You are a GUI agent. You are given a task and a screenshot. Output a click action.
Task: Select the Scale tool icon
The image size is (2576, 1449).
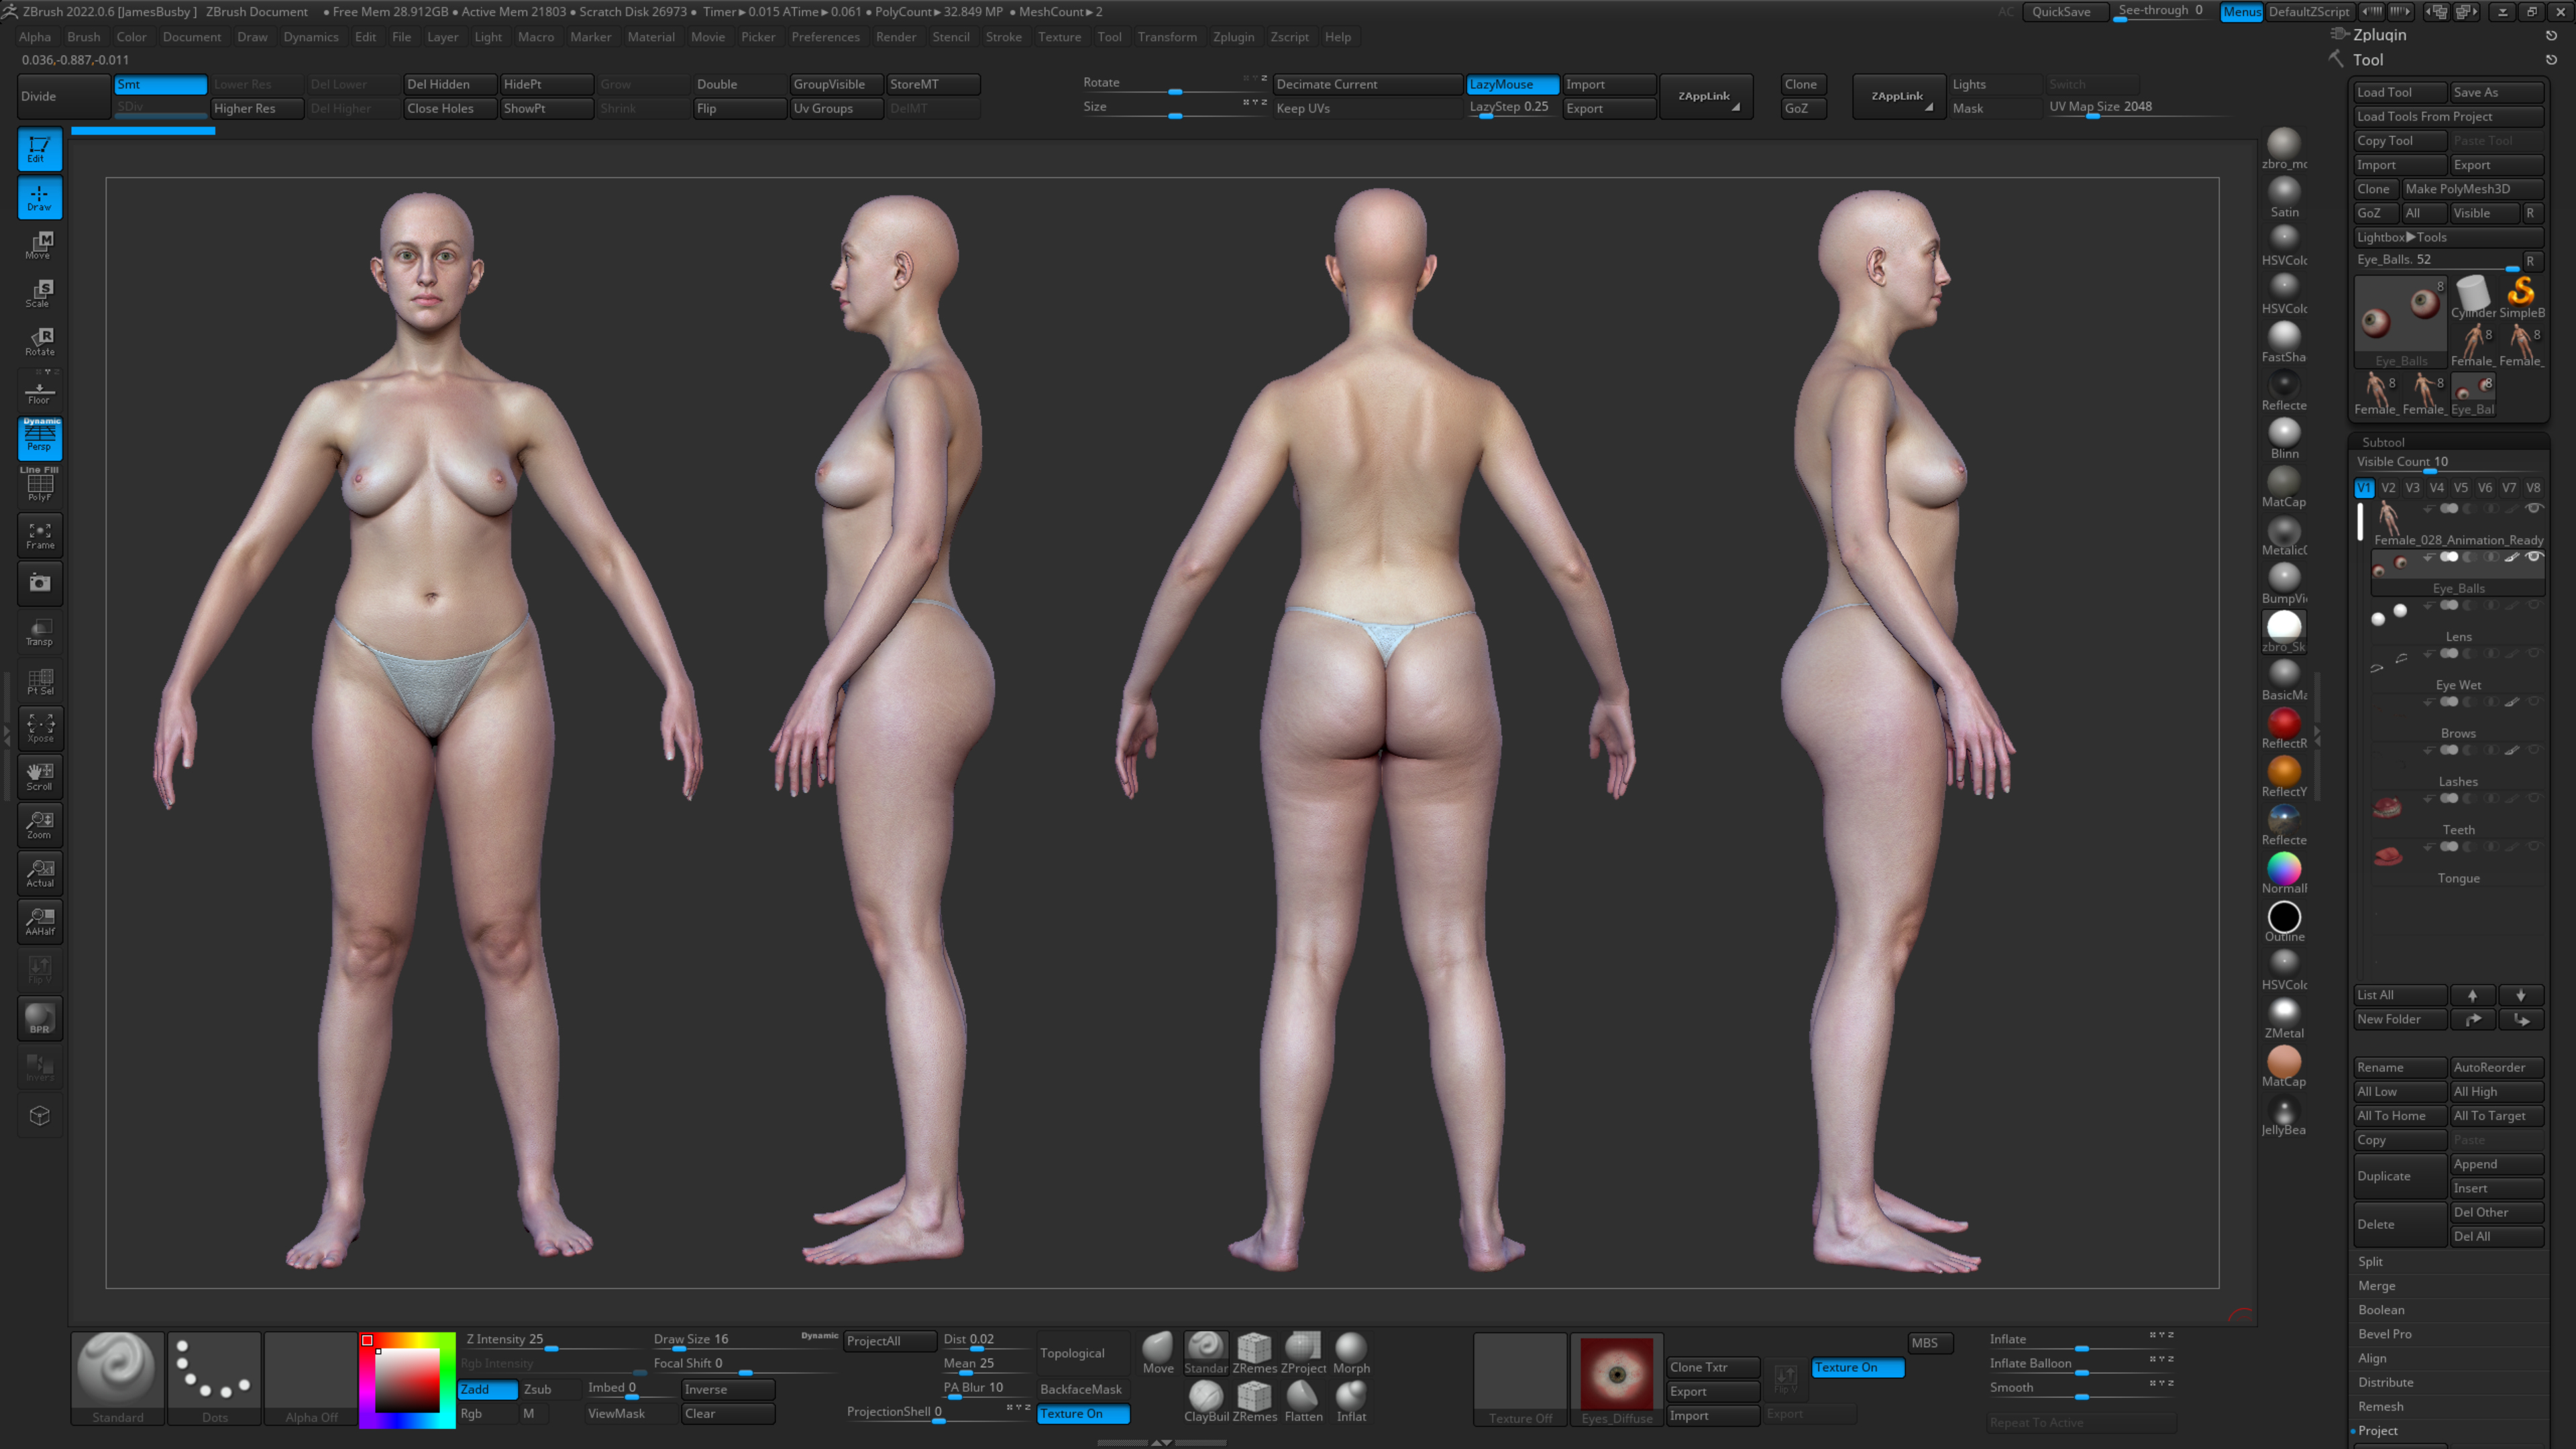40,293
